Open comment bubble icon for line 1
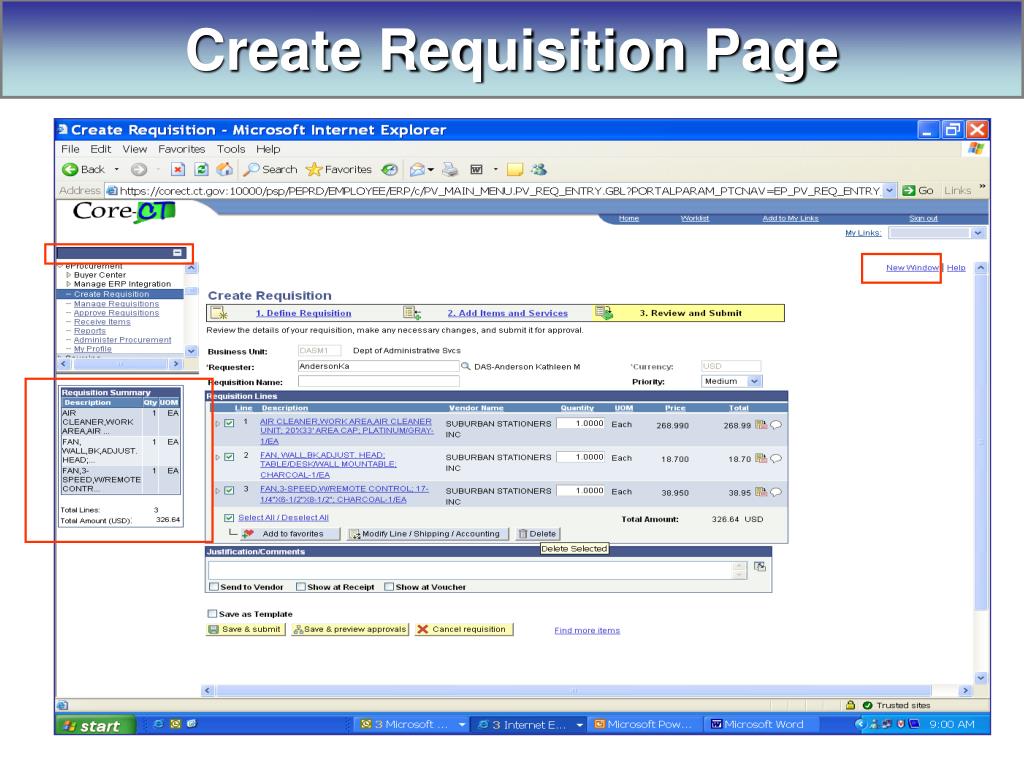The height and width of the screenshot is (768, 1024). pyautogui.click(x=776, y=425)
